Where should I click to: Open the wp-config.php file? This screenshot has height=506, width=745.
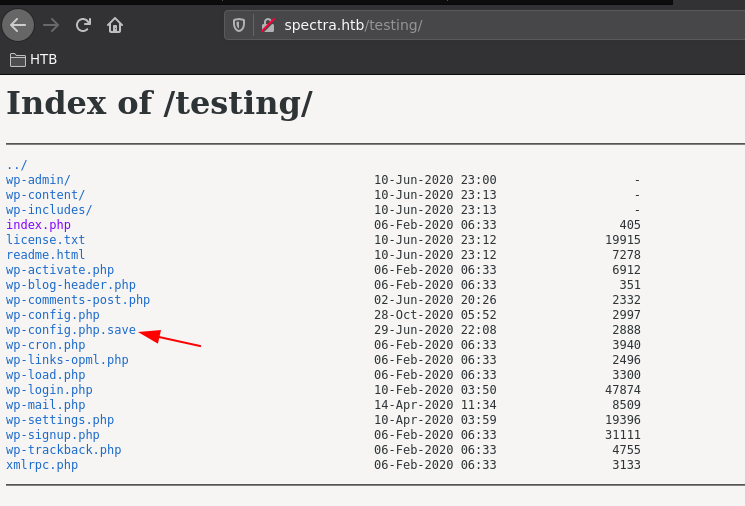pyautogui.click(x=52, y=315)
